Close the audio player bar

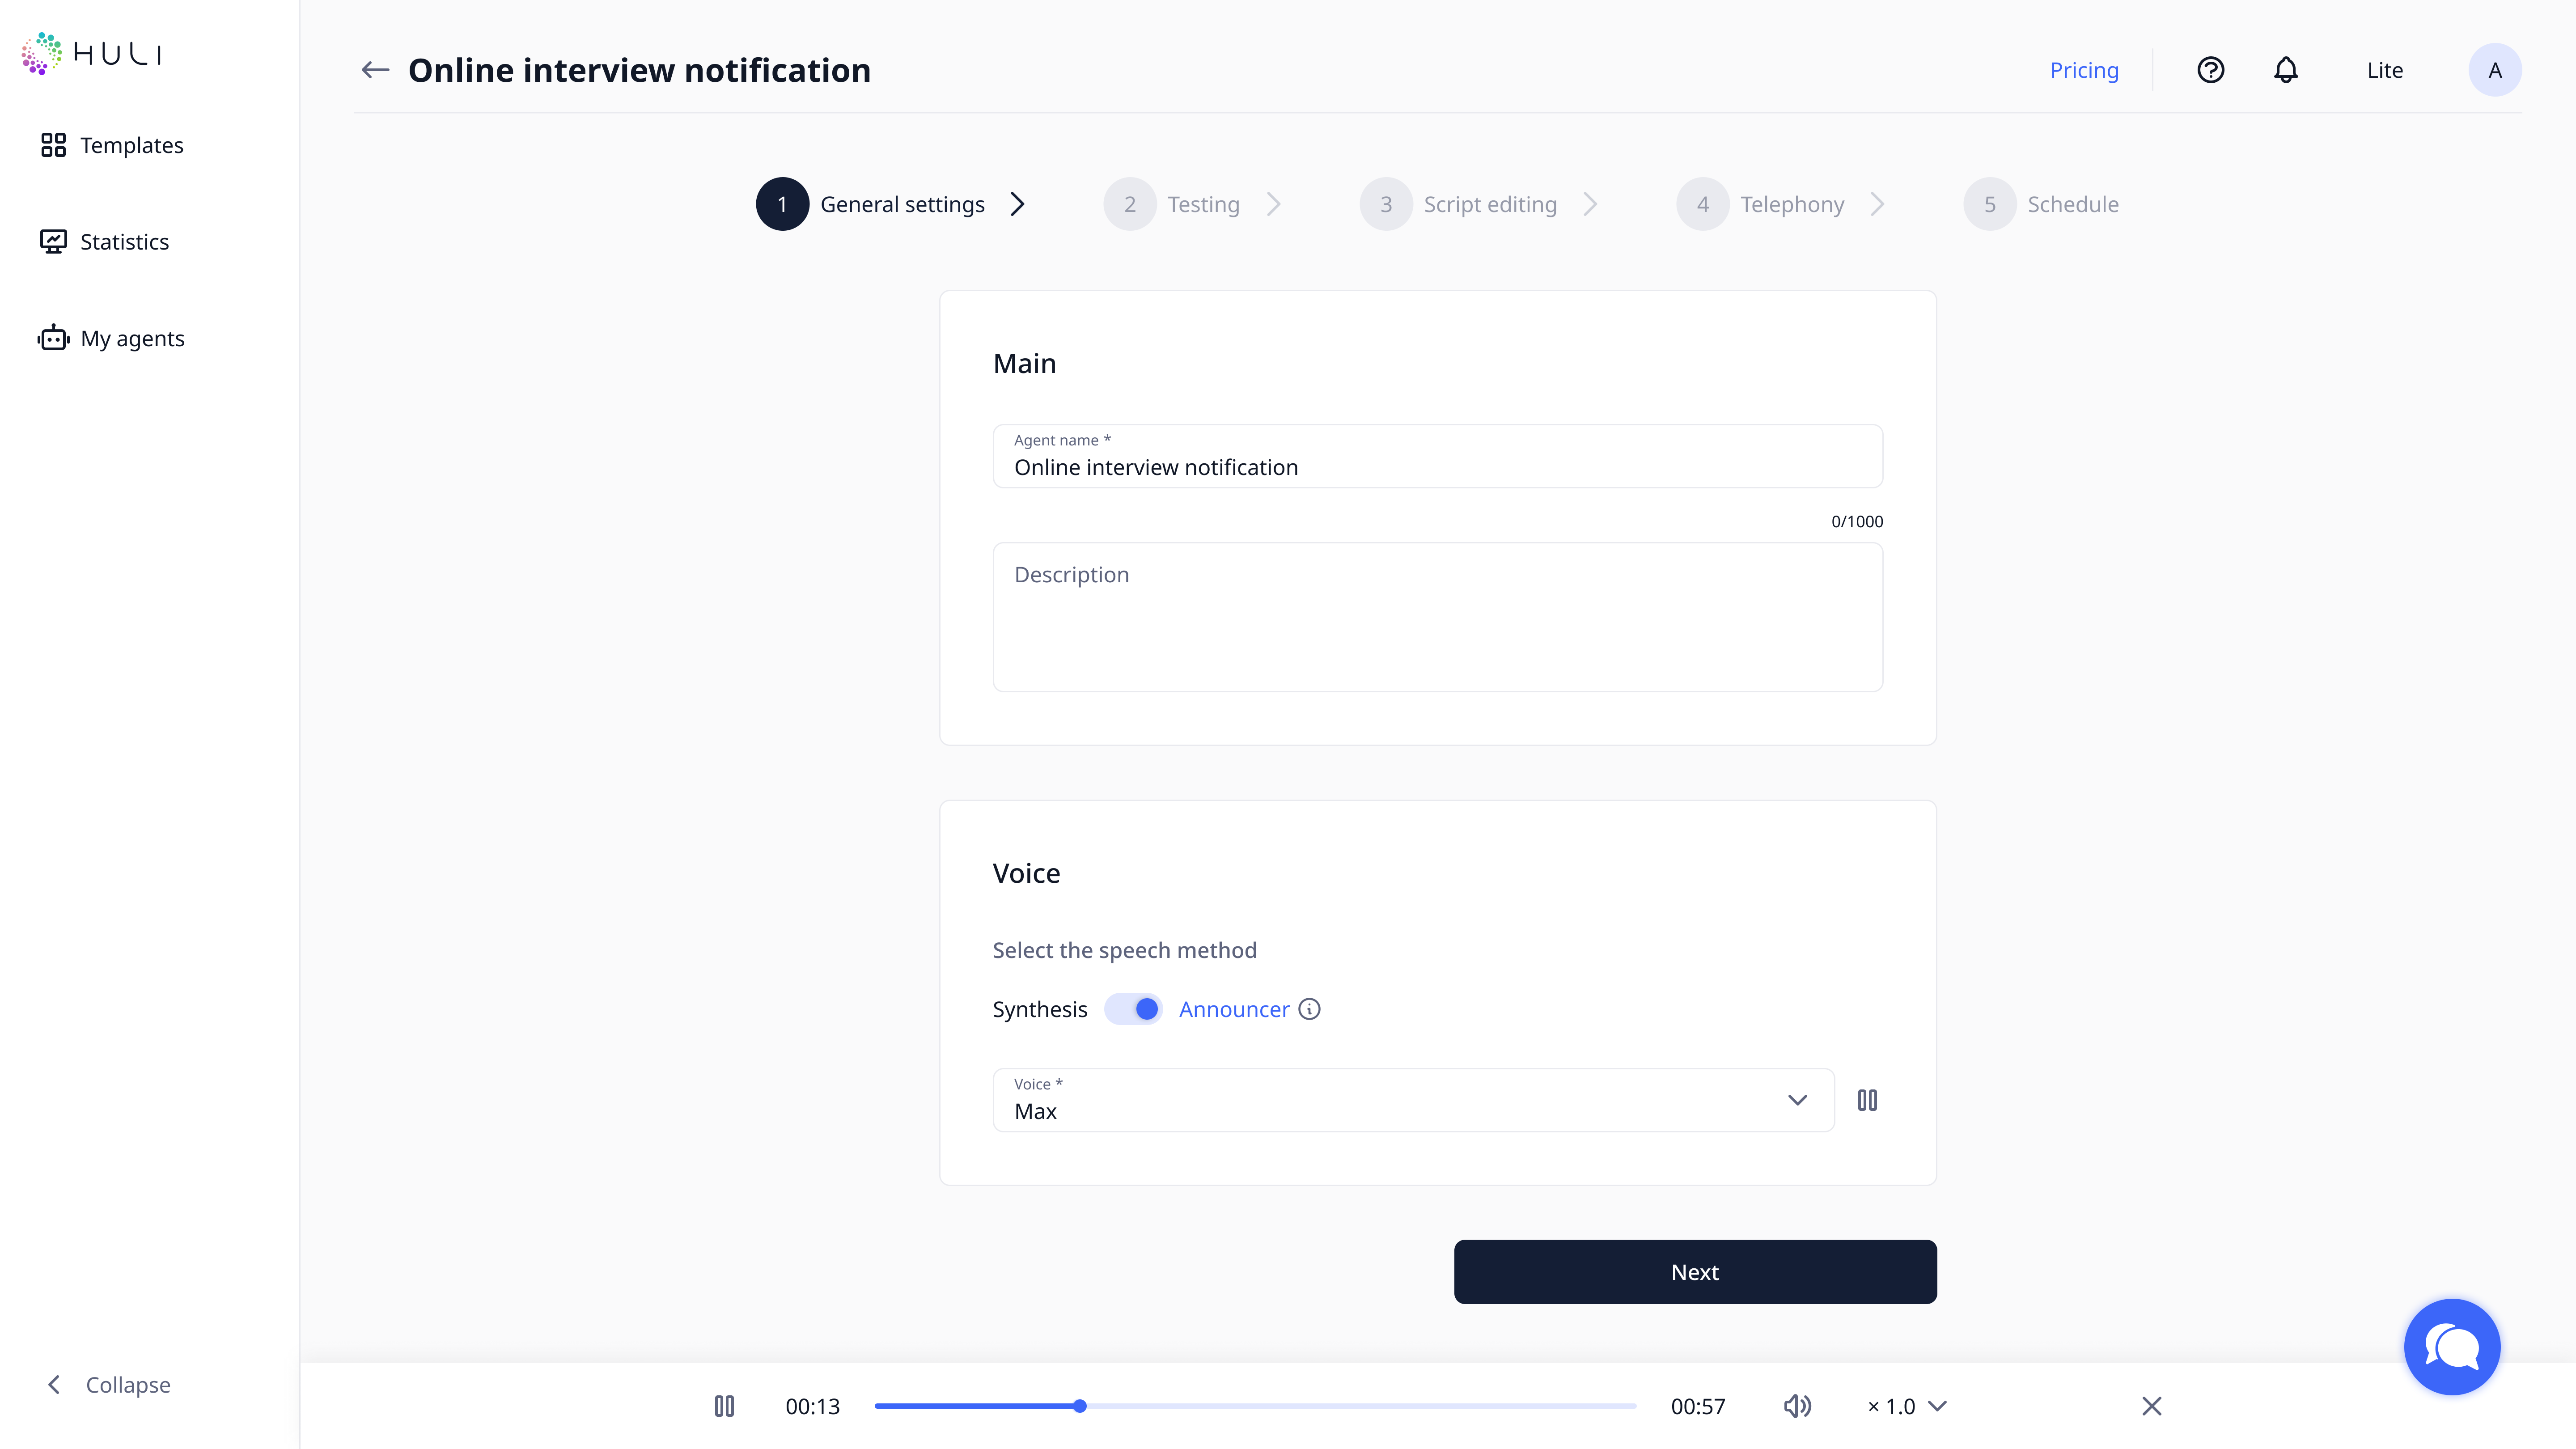[2152, 1406]
